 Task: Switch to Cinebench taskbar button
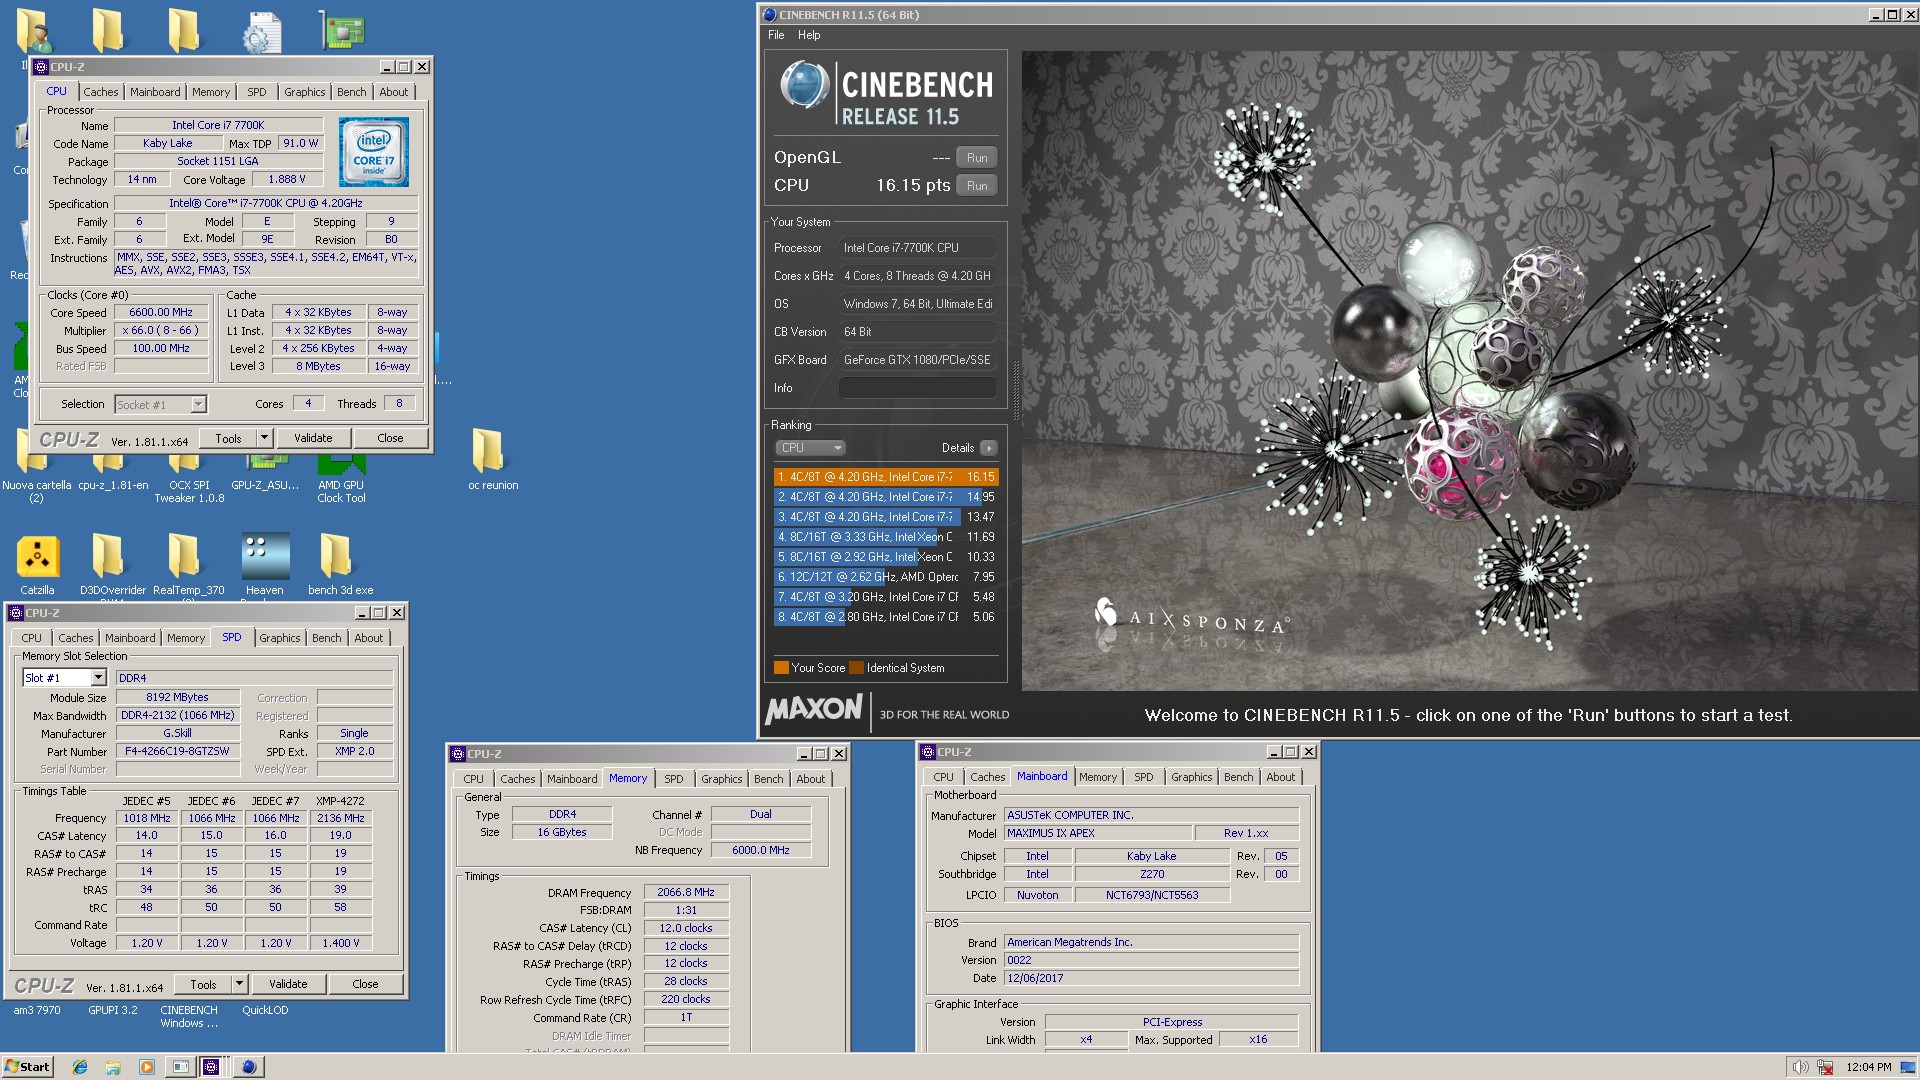249,1067
